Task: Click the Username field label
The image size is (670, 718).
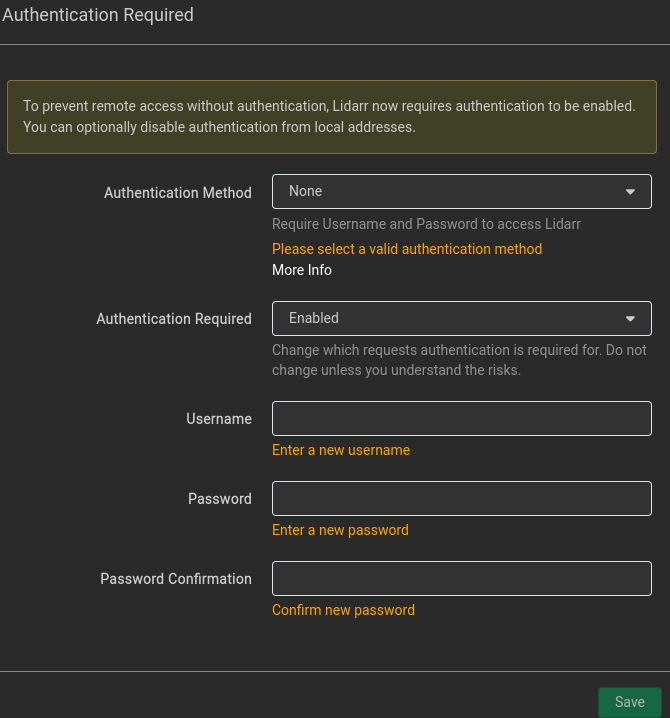Action: point(218,419)
